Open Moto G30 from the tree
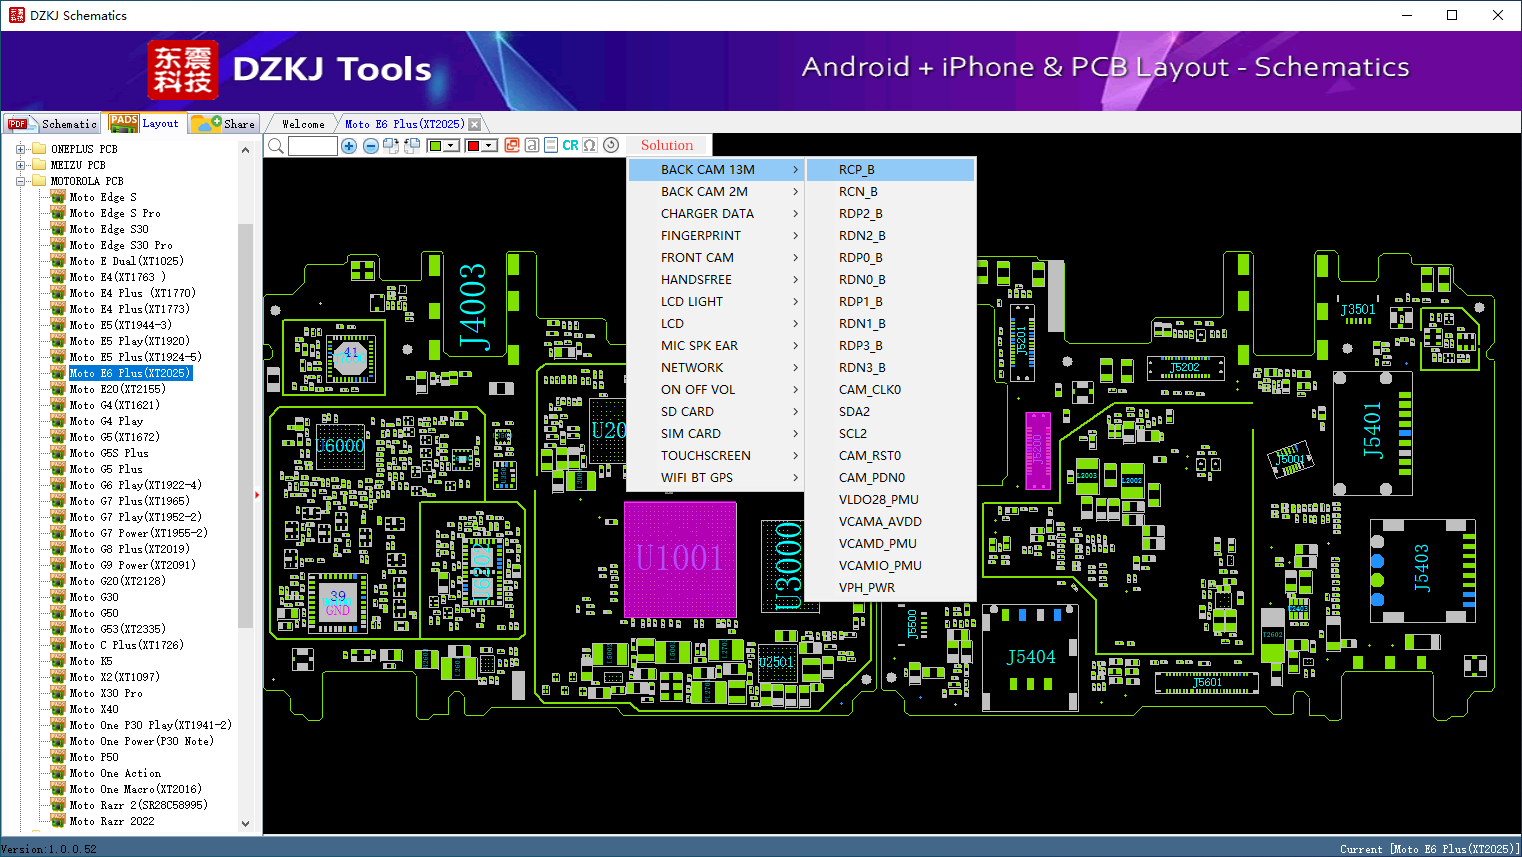The height and width of the screenshot is (857, 1522). coord(94,597)
